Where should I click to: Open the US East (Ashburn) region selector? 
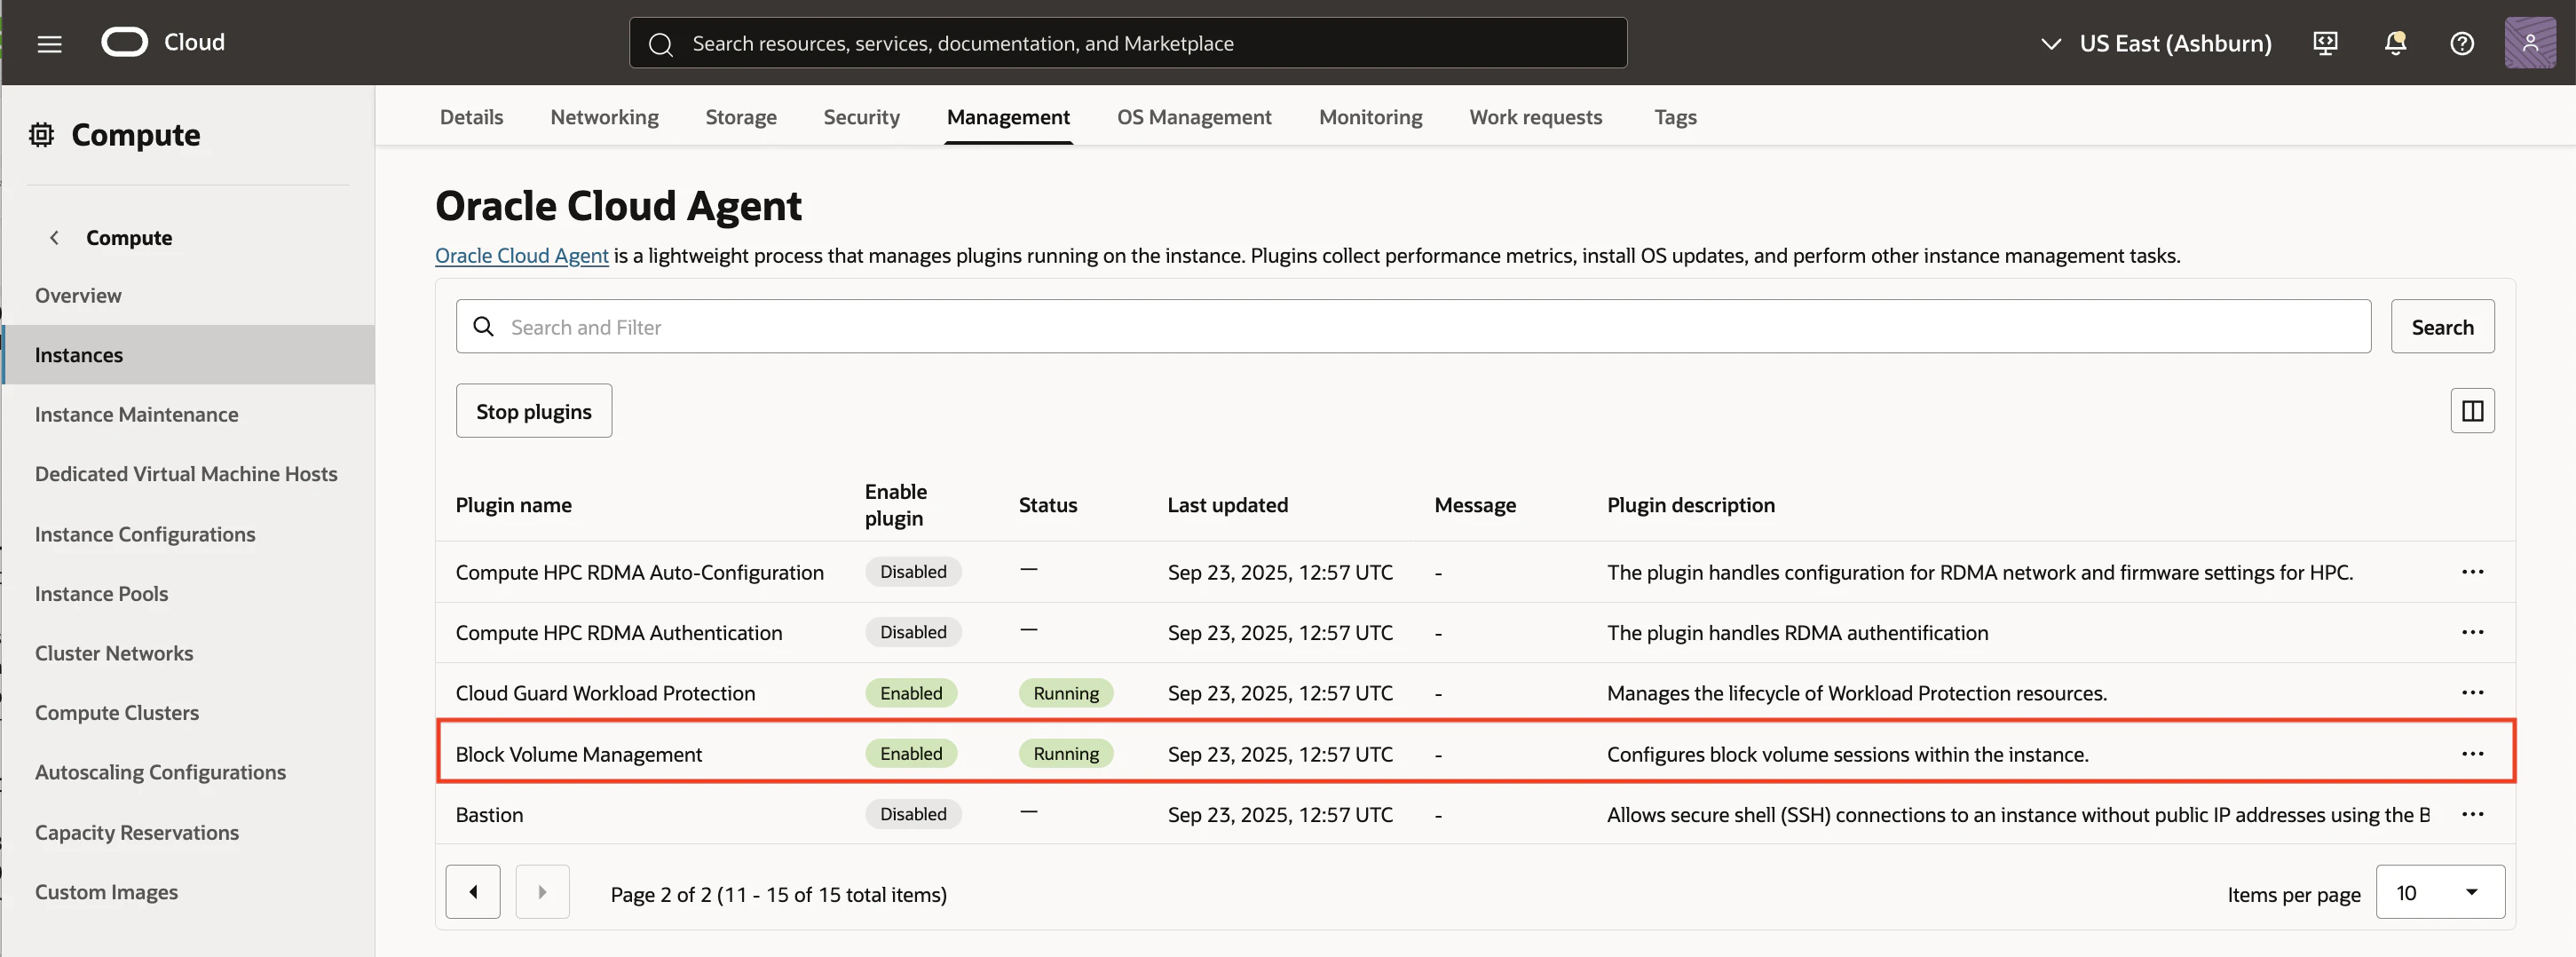pyautogui.click(x=2155, y=43)
